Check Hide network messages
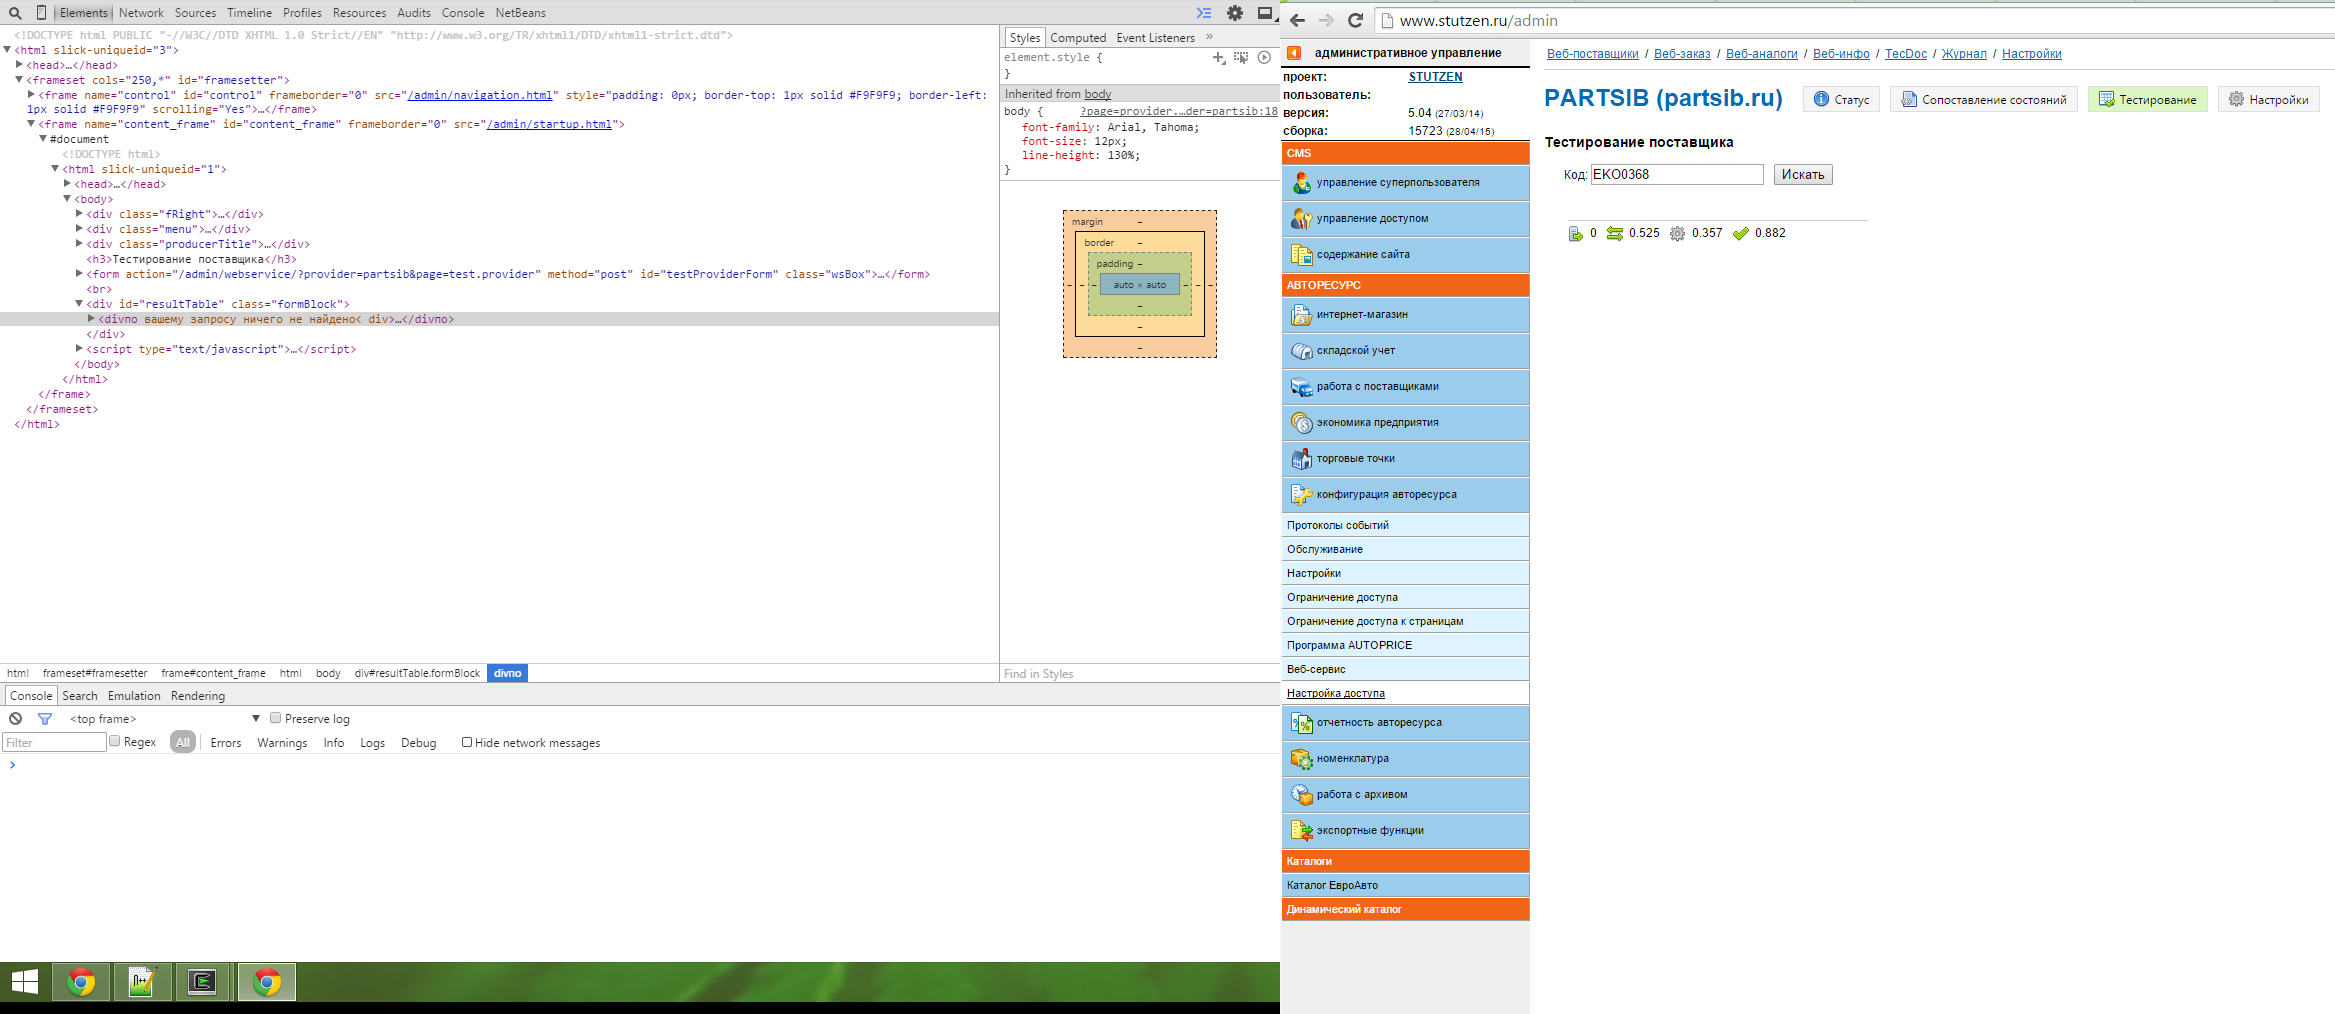 (467, 742)
